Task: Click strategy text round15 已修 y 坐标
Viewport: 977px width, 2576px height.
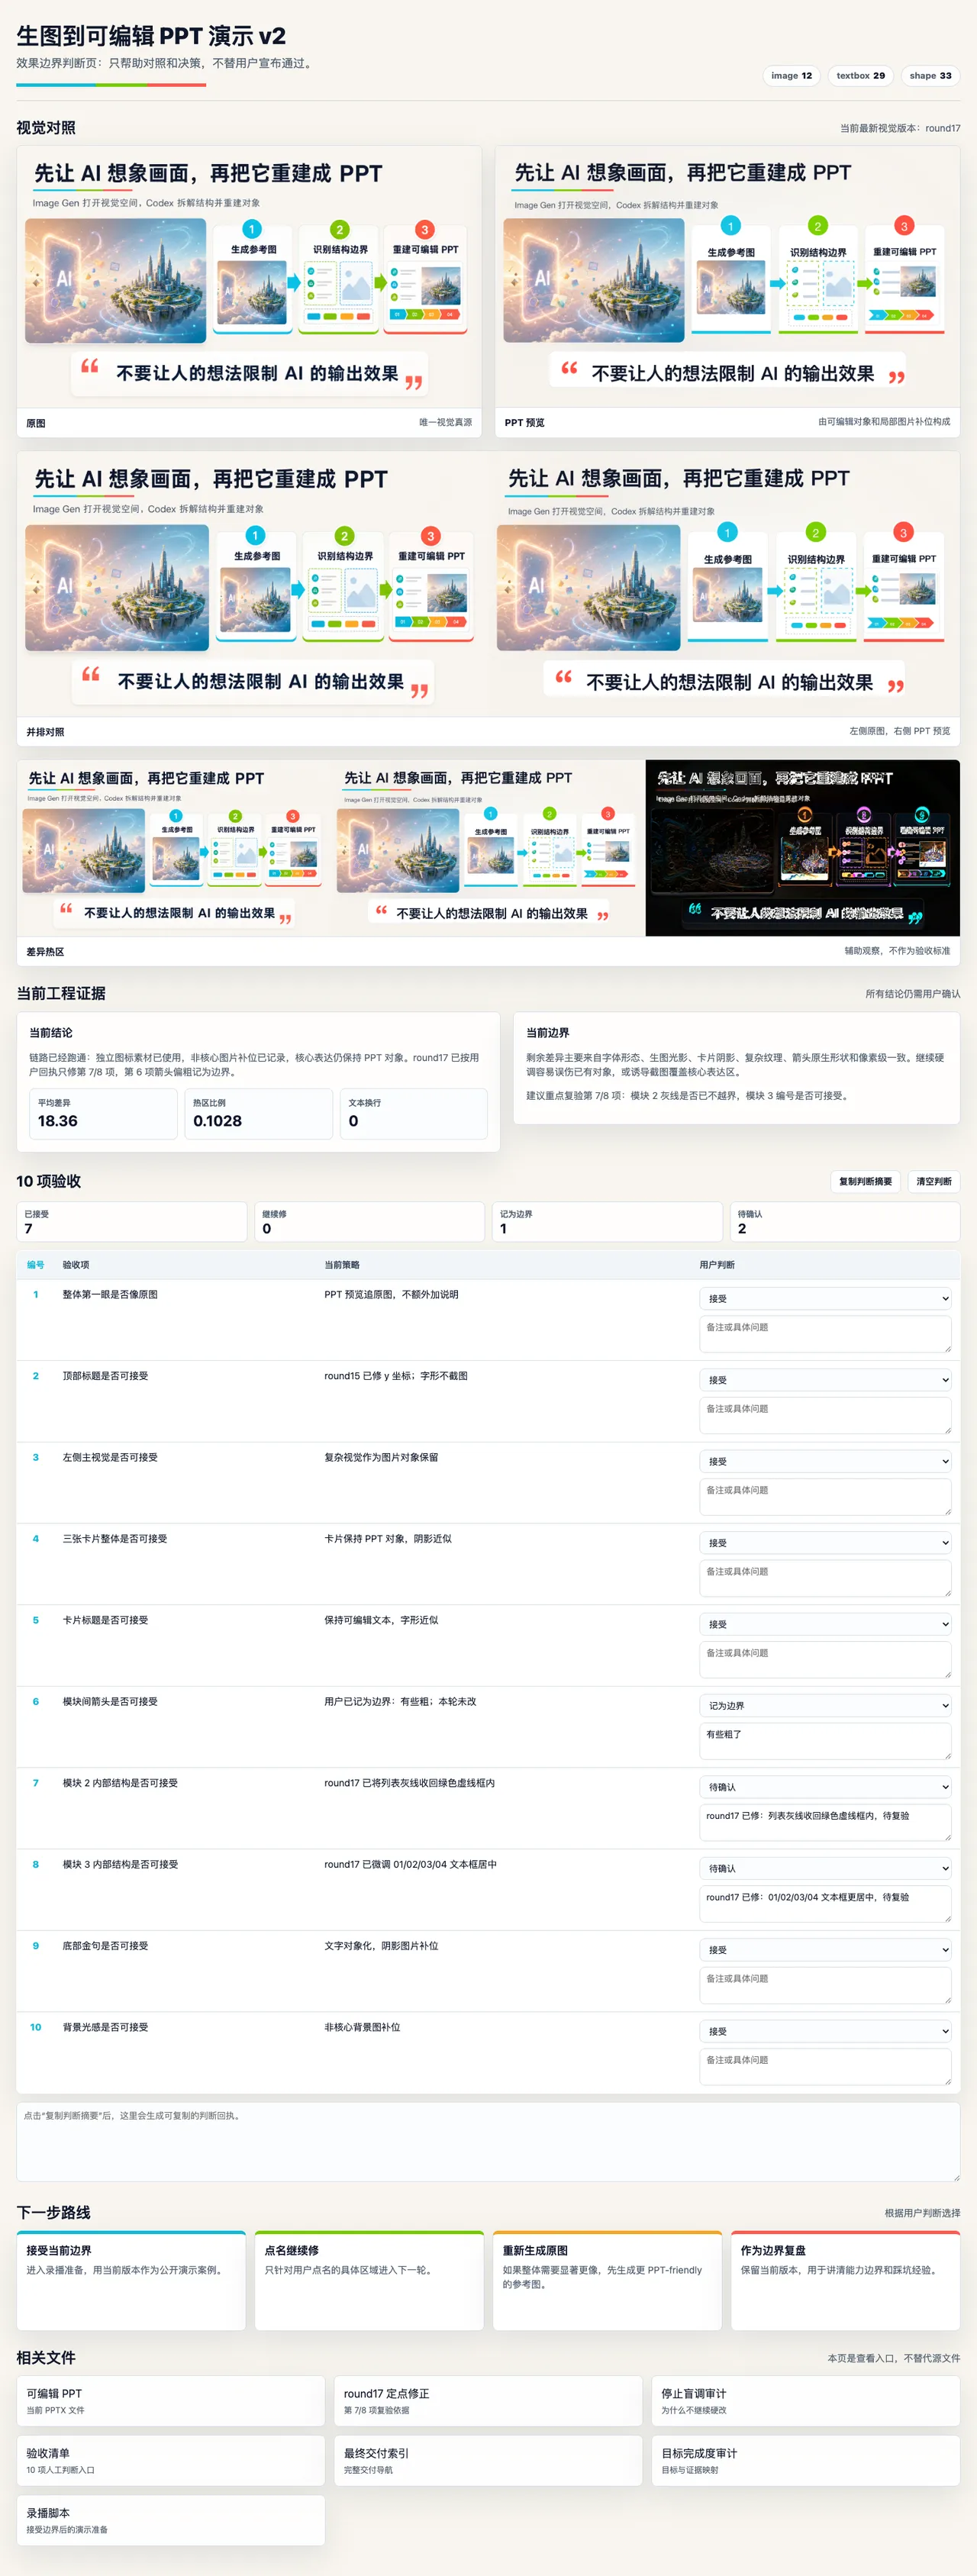Action: (396, 1376)
